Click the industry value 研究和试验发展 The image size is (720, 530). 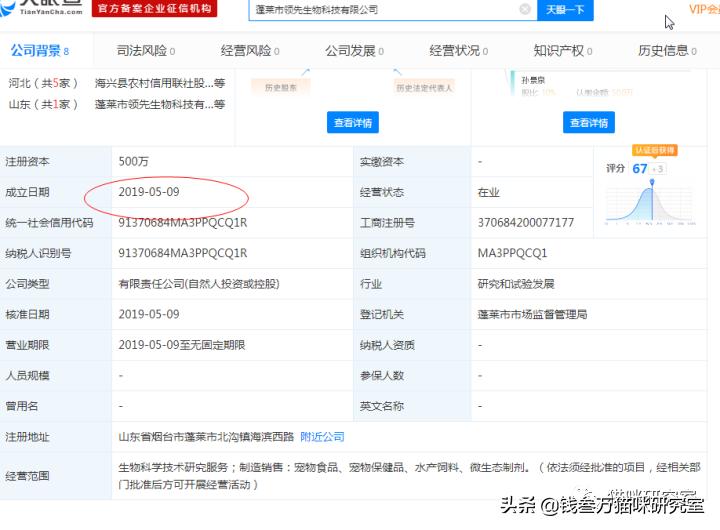click(x=516, y=284)
